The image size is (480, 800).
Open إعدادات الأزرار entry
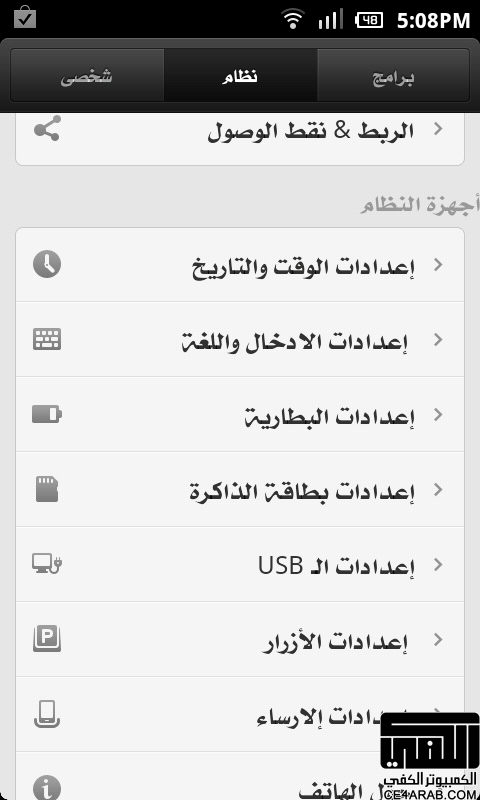240,639
